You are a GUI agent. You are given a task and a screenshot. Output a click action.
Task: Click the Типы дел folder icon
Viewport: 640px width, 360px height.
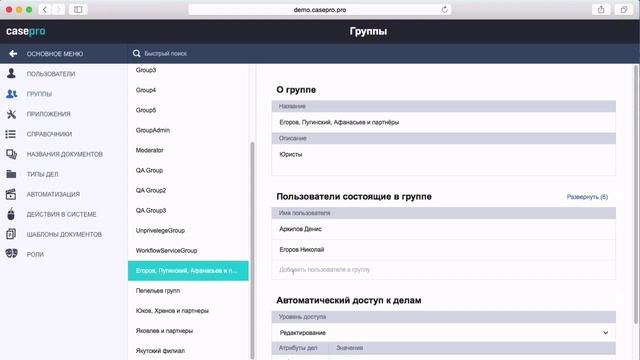click(x=11, y=174)
